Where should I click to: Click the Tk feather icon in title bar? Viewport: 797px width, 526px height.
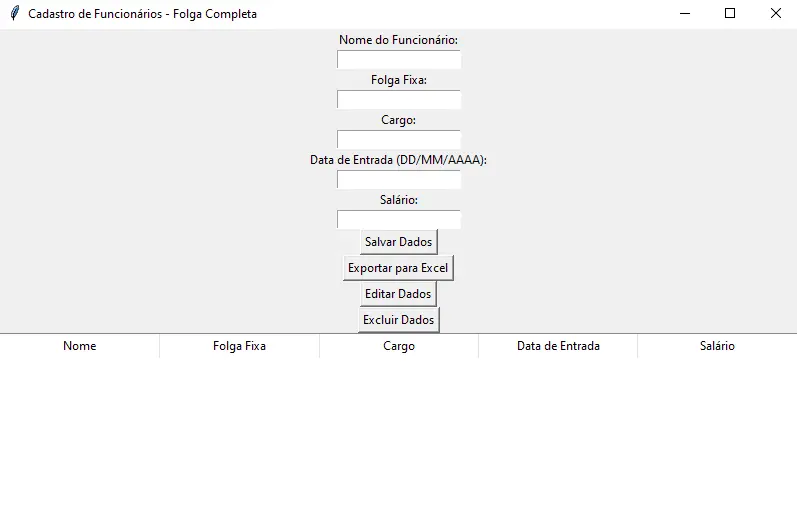pos(14,14)
